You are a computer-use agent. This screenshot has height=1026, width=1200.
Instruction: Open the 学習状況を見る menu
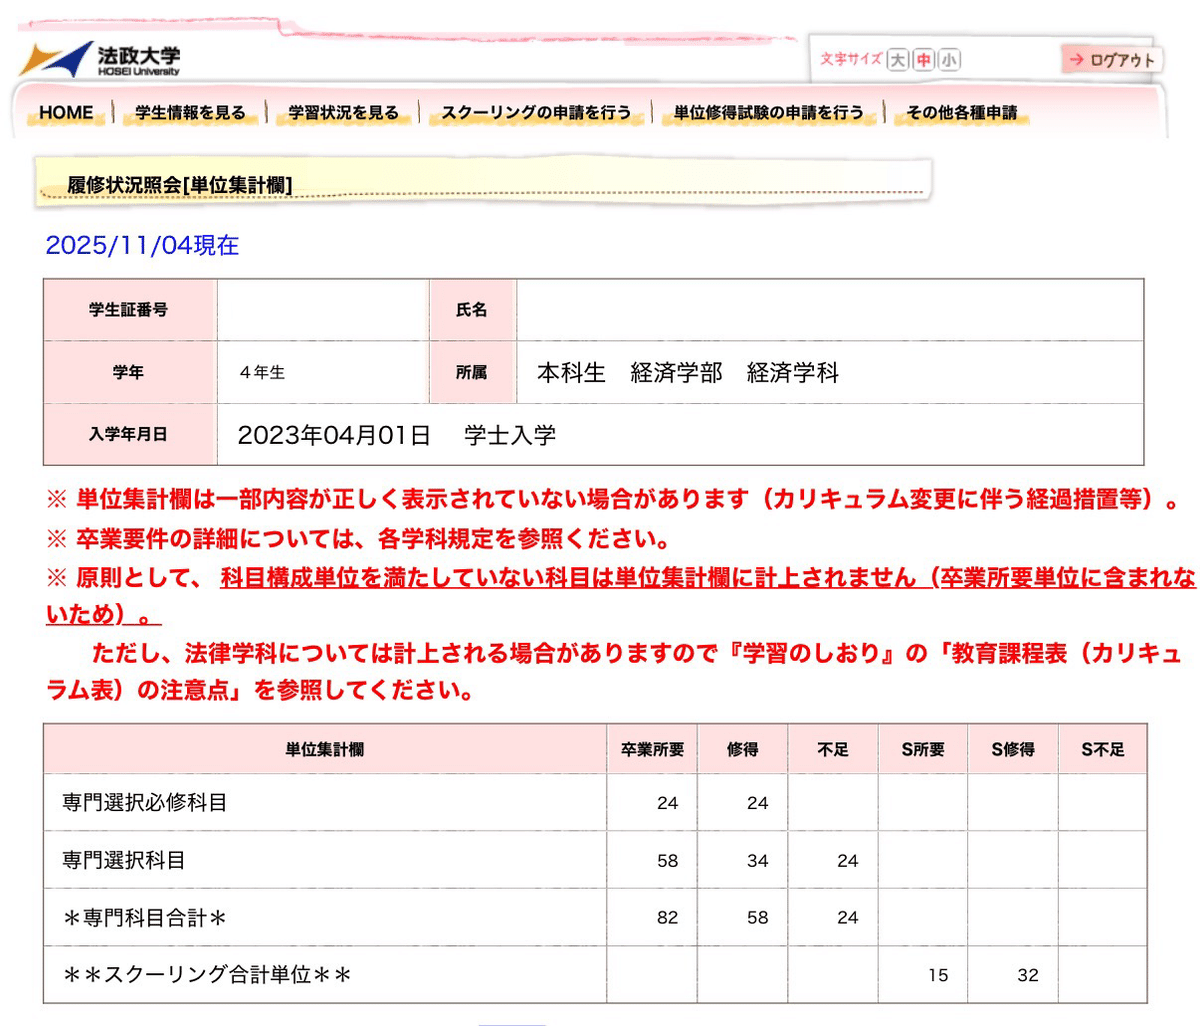[344, 112]
